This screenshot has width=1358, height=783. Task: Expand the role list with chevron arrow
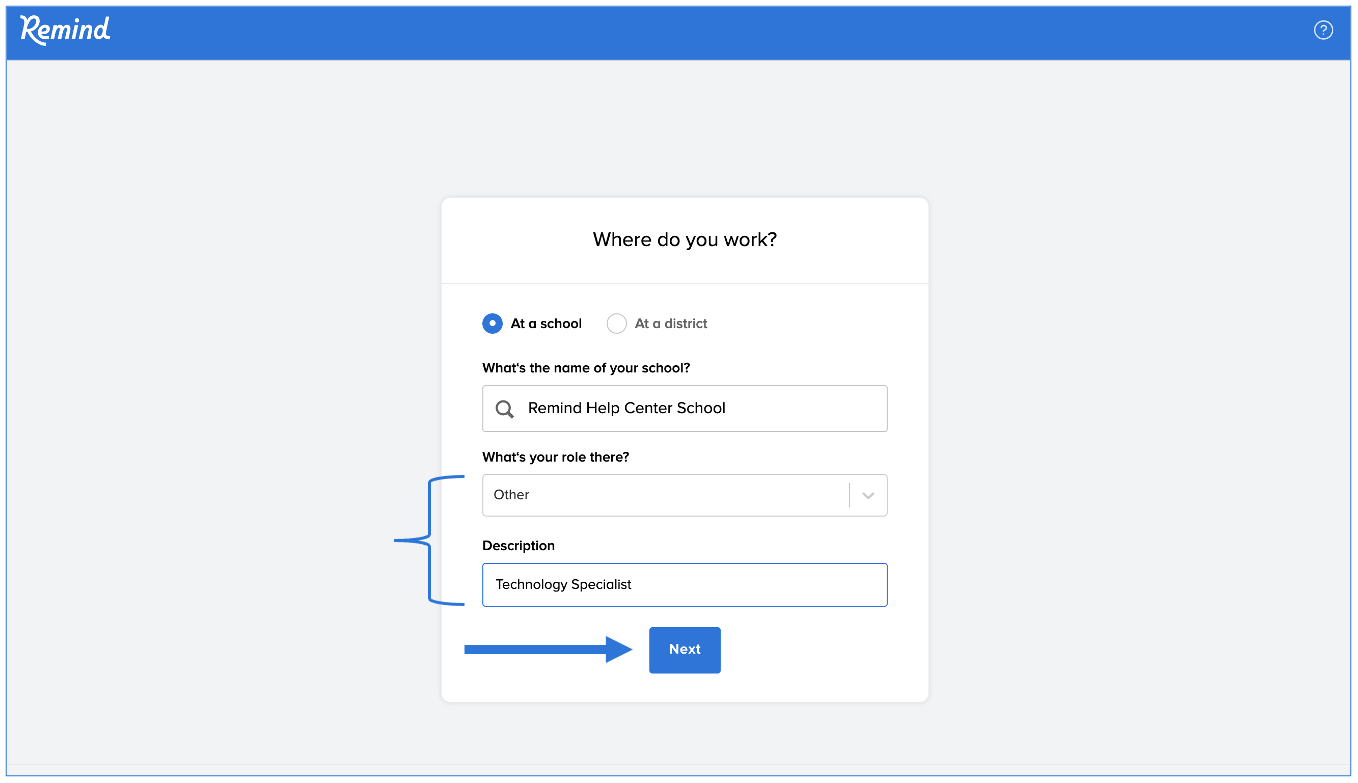pos(868,495)
